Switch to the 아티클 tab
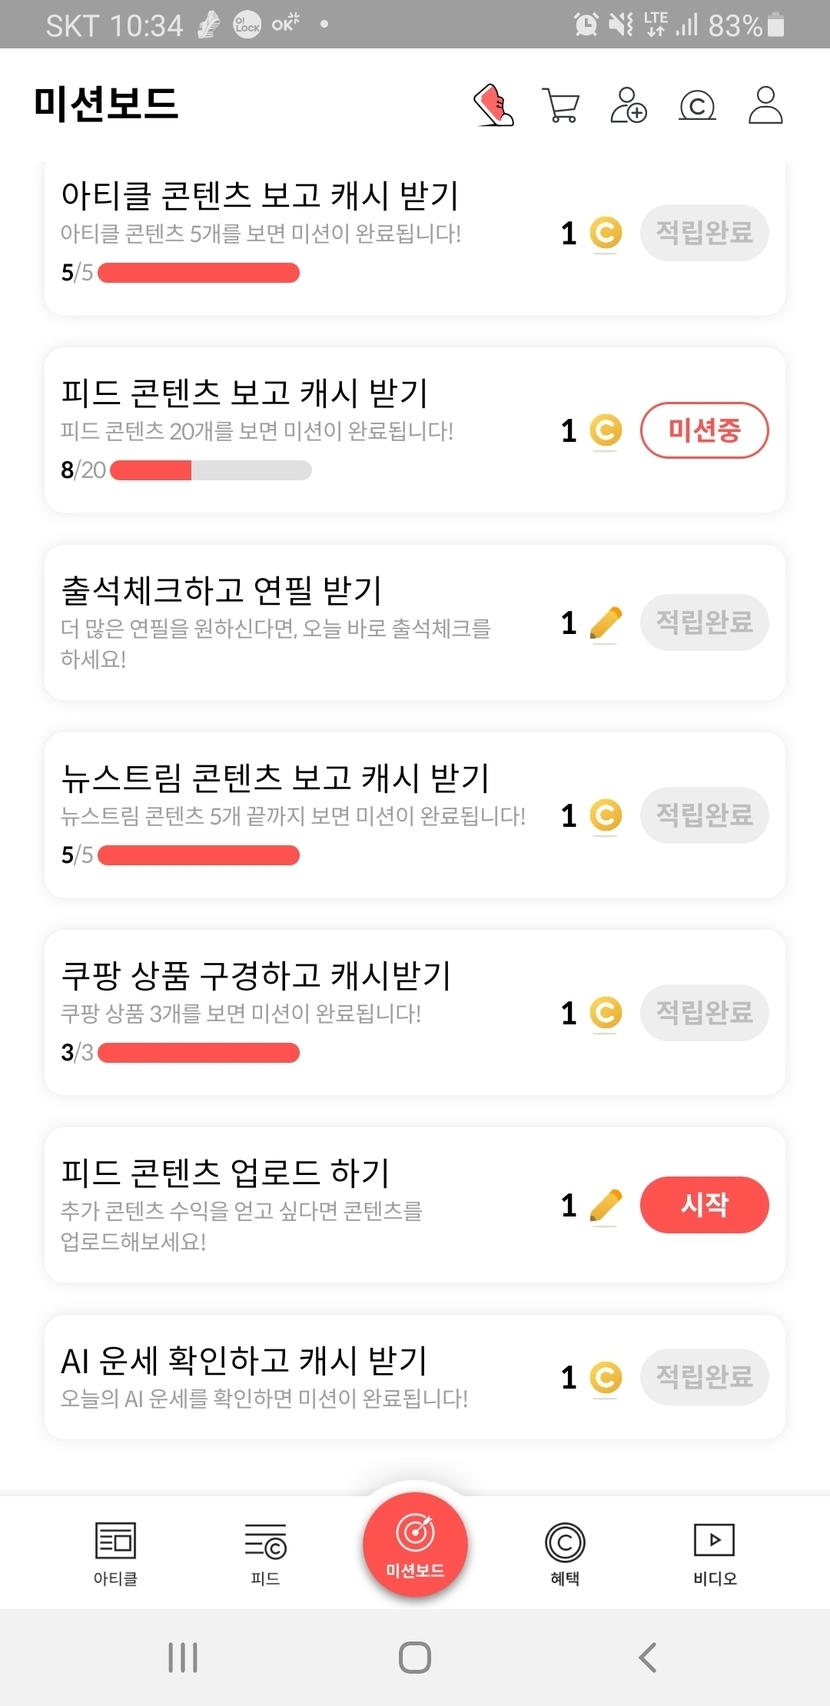 coord(115,1552)
